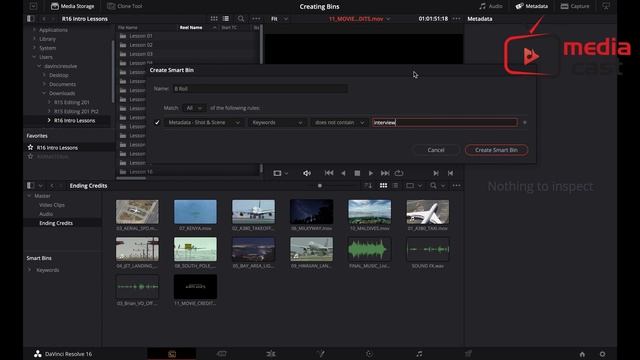Open the media storage three-dot options menu
The width and height of the screenshot is (640, 360).
click(x=256, y=19)
